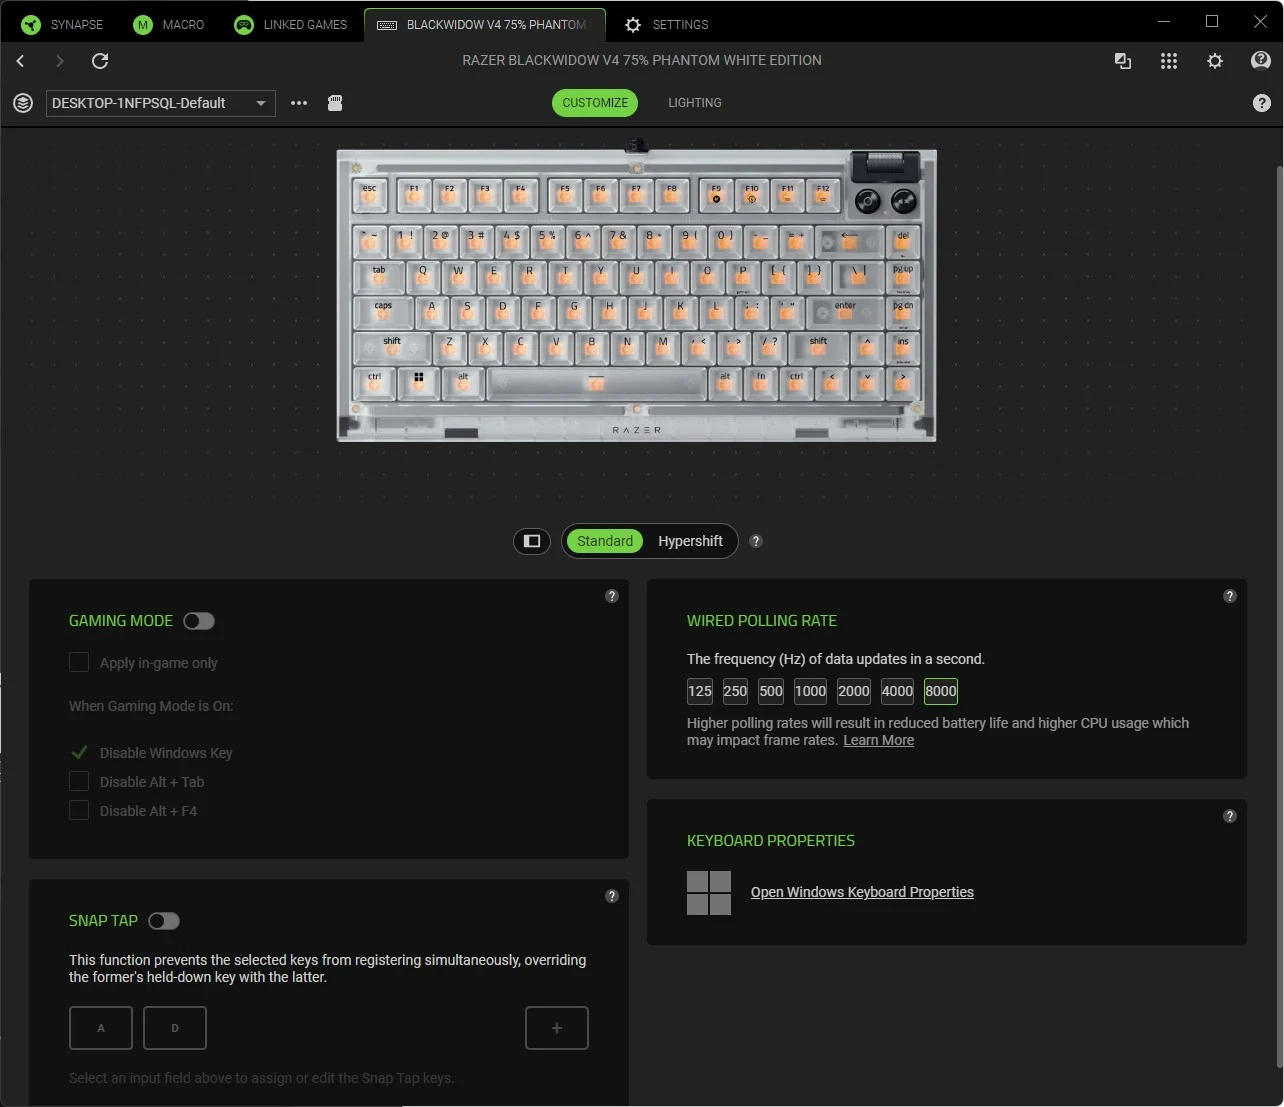Set polling rate to 1000 Hz

pos(810,691)
